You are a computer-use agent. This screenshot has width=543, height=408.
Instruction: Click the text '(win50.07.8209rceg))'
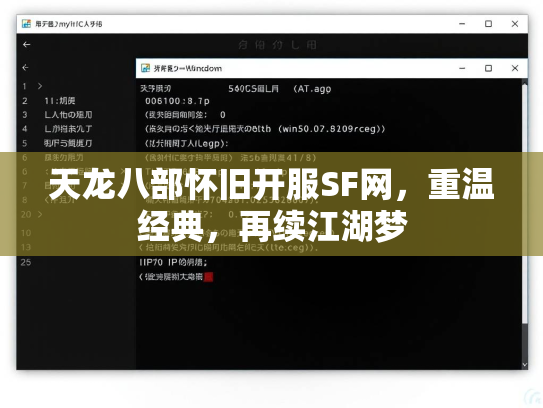(x=331, y=129)
